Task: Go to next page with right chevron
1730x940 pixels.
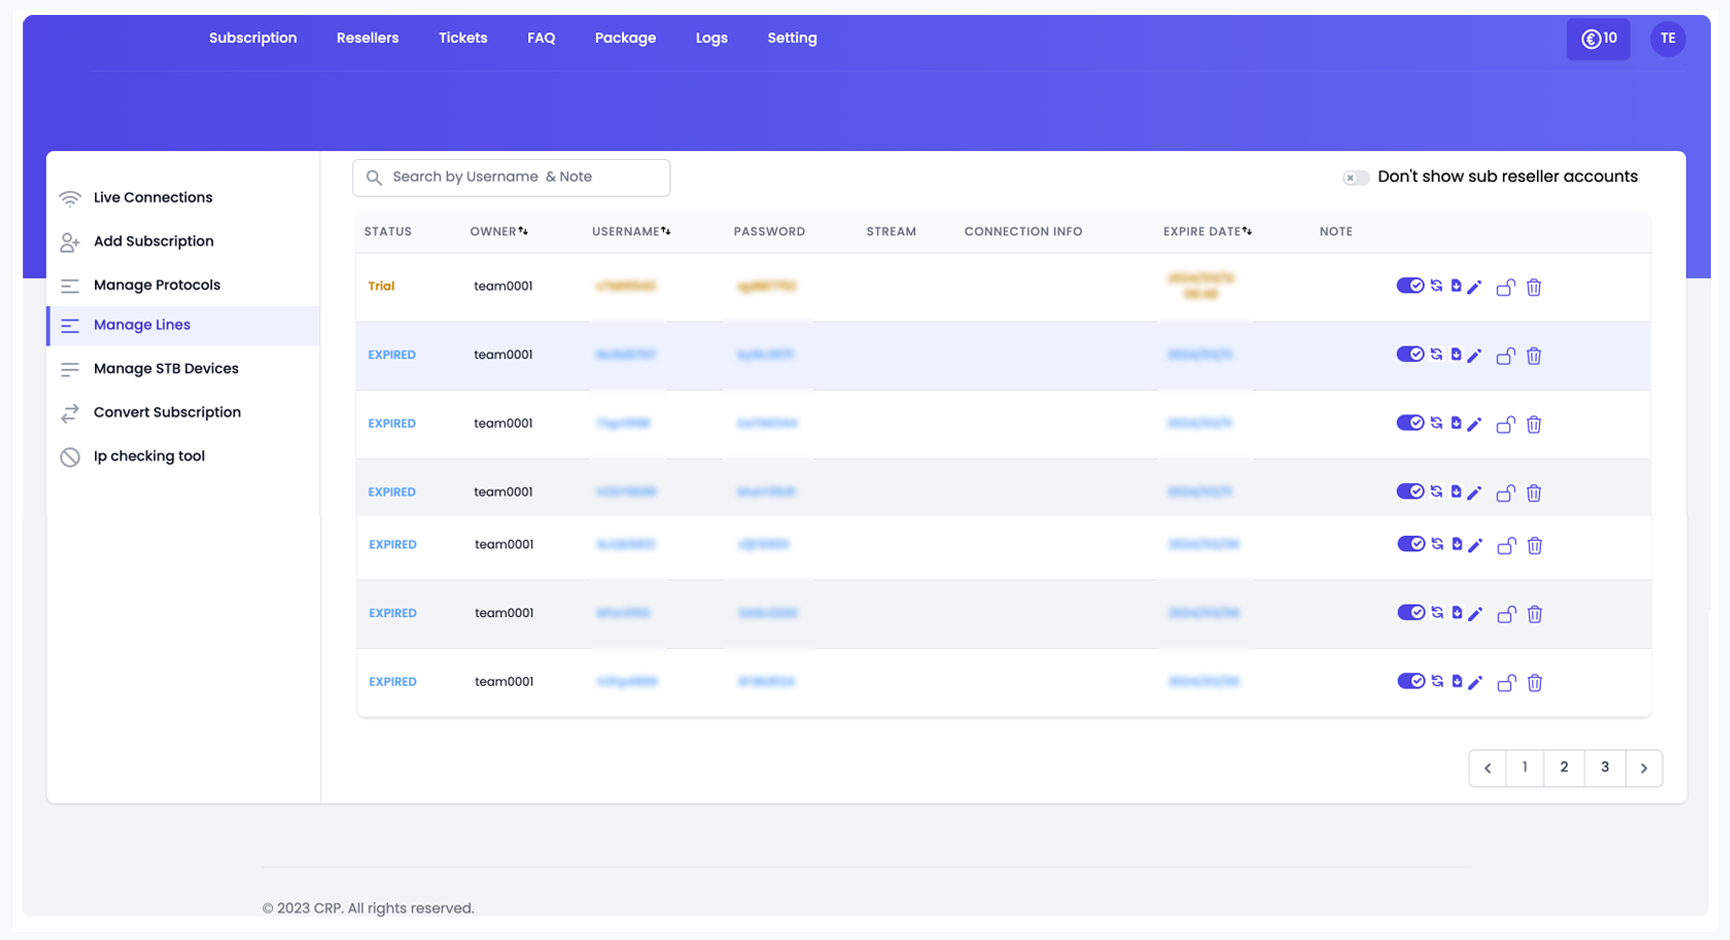Action: 1644,768
